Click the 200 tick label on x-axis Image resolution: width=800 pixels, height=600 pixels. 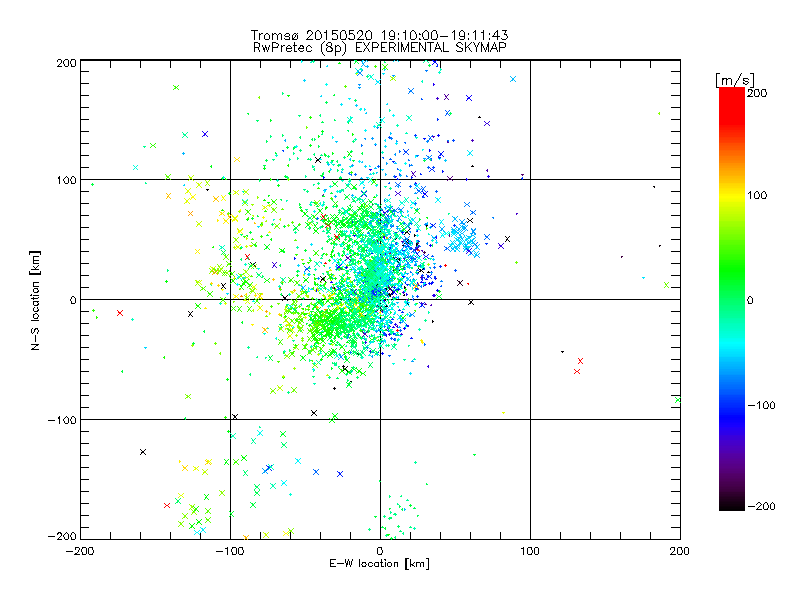(x=680, y=552)
